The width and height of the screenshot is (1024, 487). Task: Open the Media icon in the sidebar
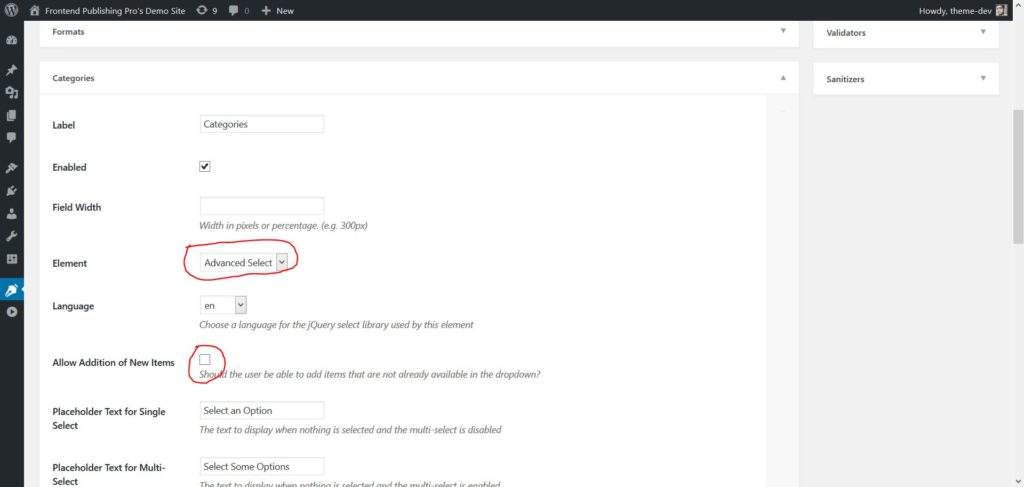tap(11, 93)
